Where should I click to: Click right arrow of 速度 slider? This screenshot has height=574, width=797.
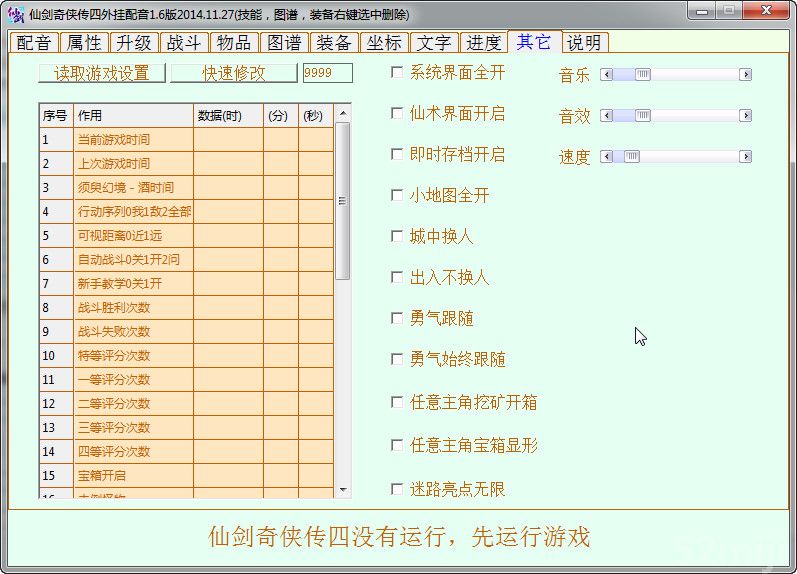click(745, 156)
